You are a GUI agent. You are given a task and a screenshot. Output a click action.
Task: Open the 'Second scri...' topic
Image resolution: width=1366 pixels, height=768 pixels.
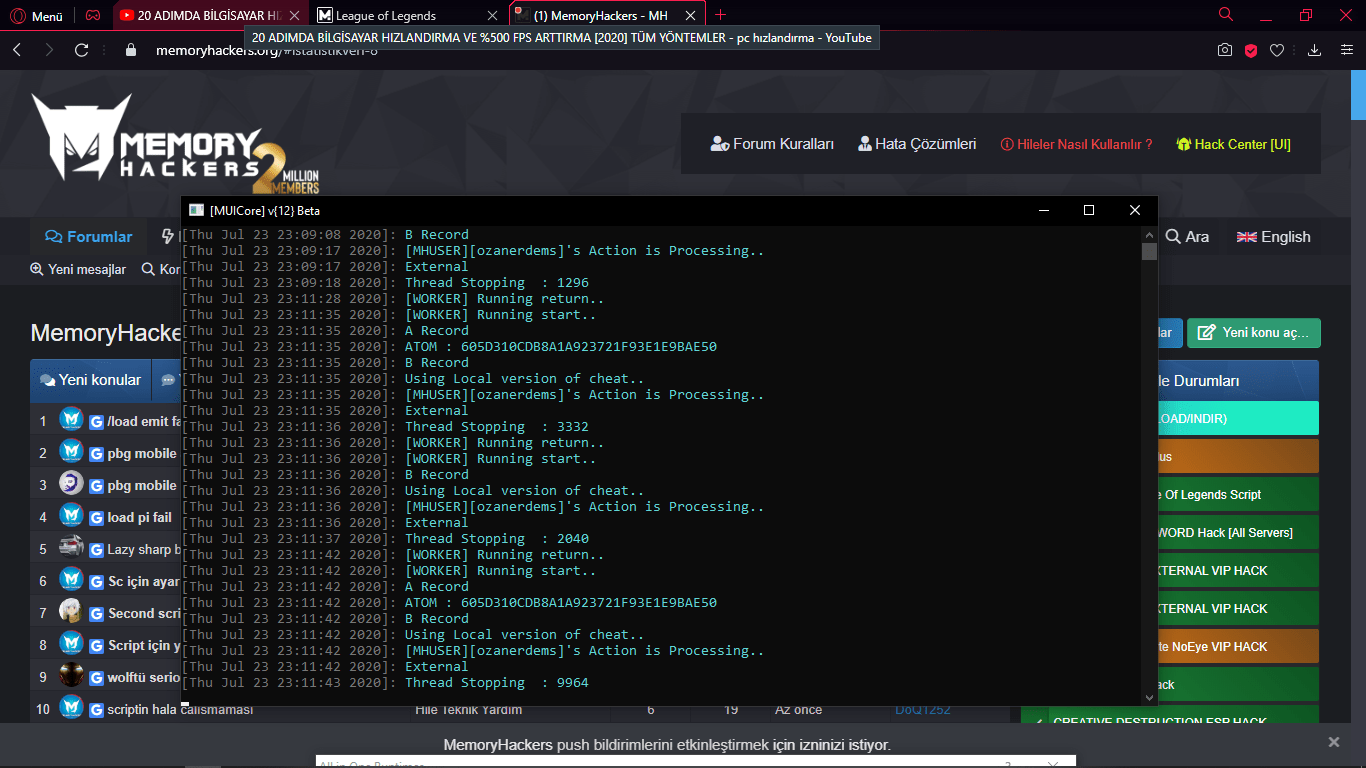tap(144, 613)
